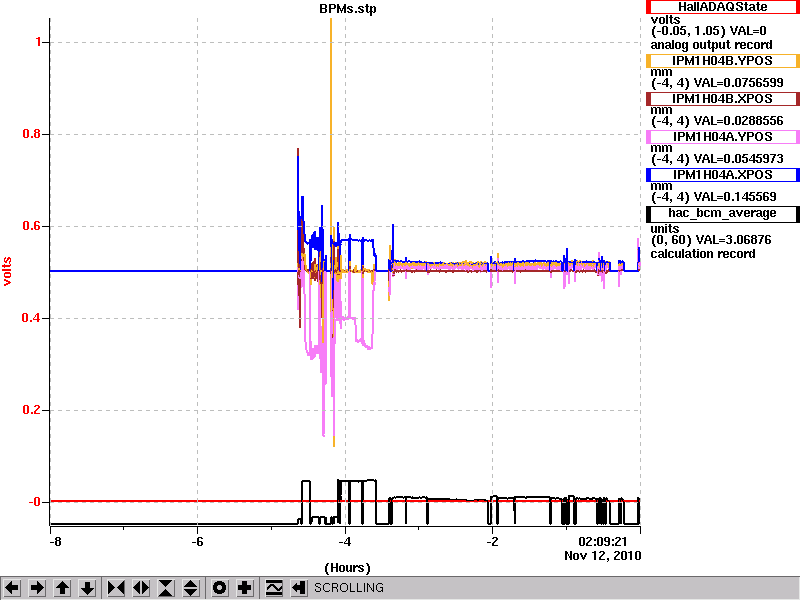Click the SCROLLING status label
This screenshot has width=800, height=600.
(x=349, y=588)
